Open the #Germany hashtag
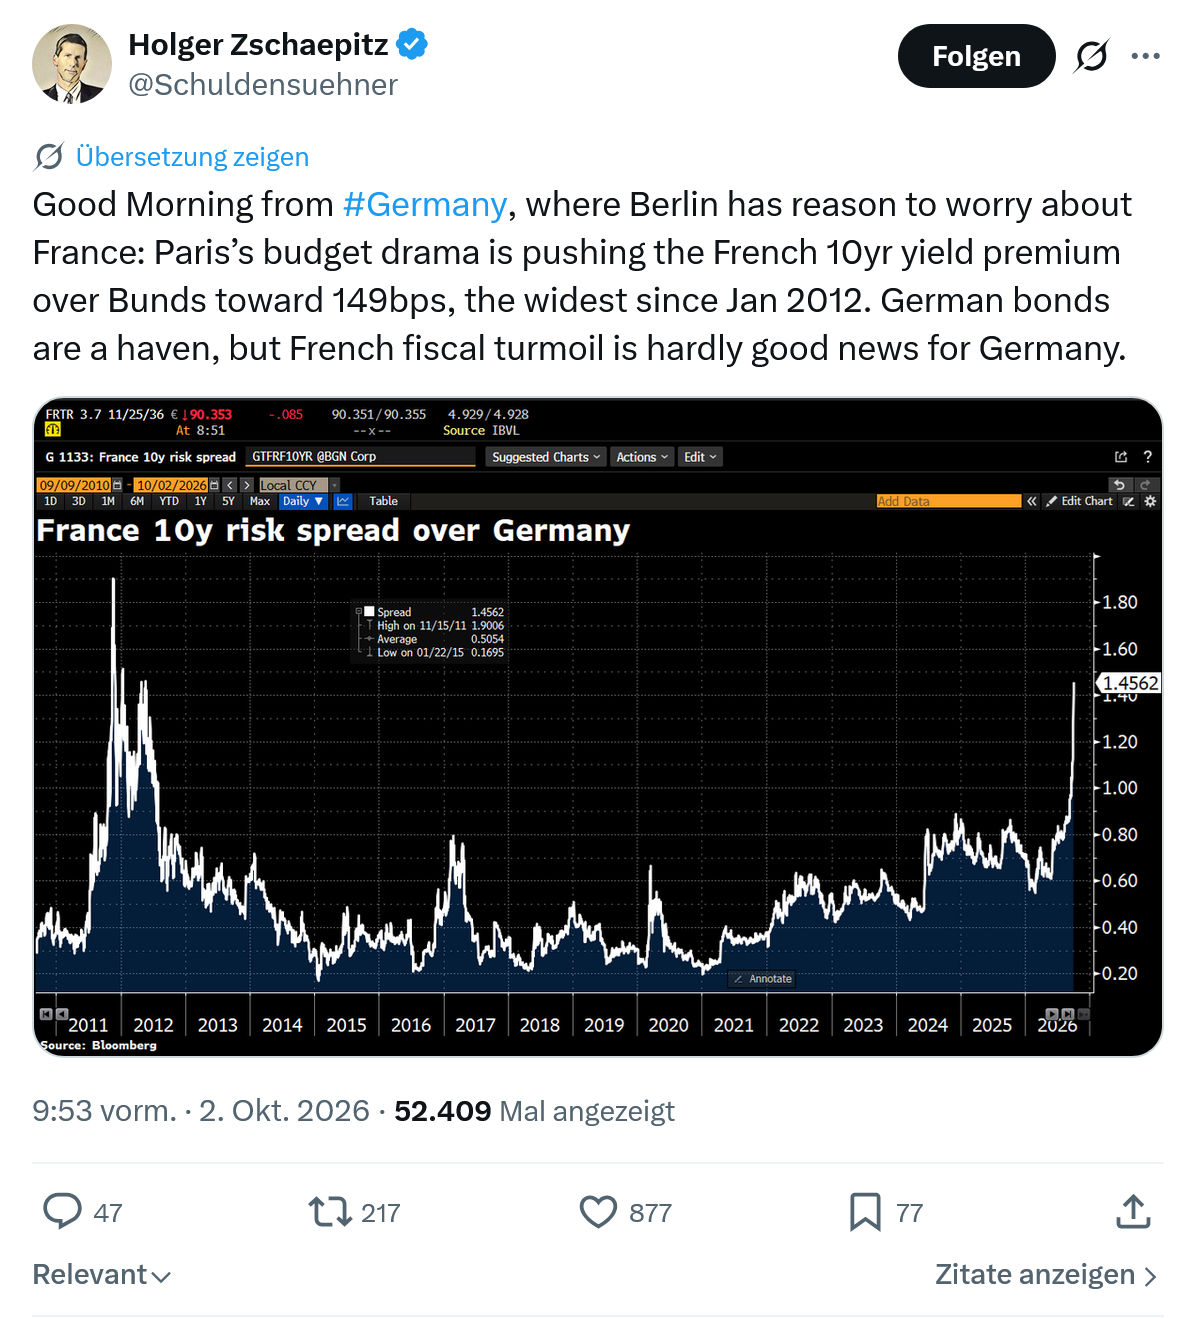This screenshot has width=1196, height=1318. click(424, 204)
